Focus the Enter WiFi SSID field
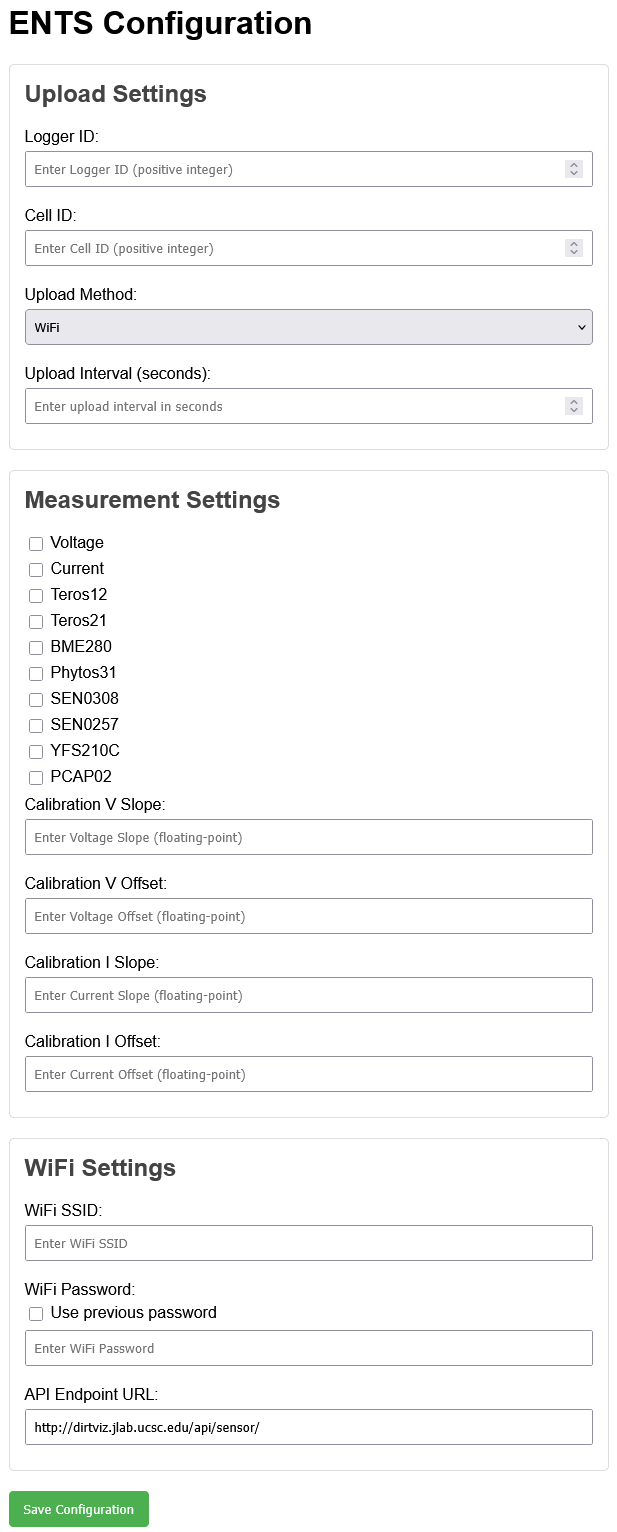Image resolution: width=617 pixels, height=1532 pixels. click(308, 1242)
